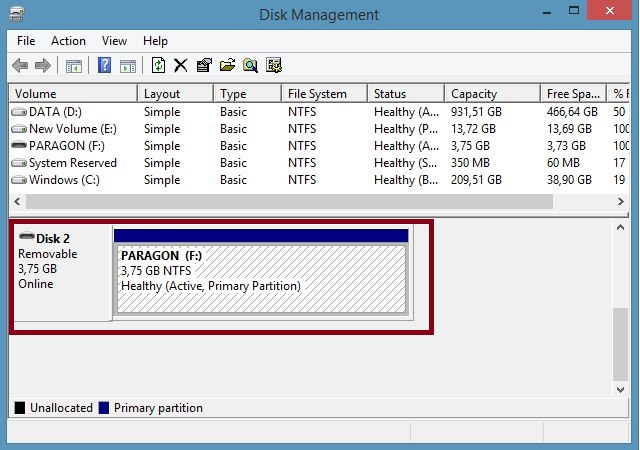Open Properties toolbar icon

(x=204, y=65)
